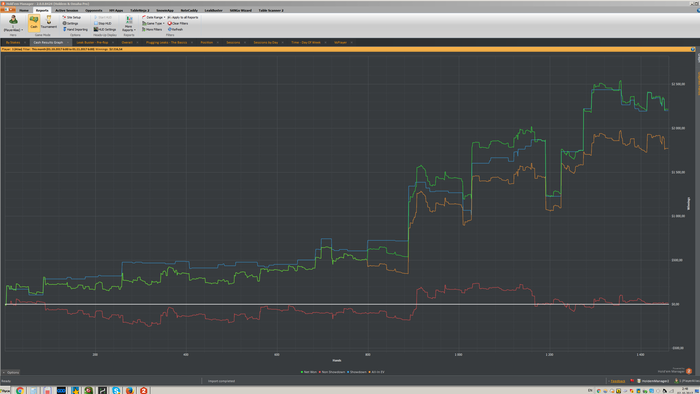This screenshot has height=394, width=700.
Task: Switch to the HM Apps ribbon tab
Action: (116, 10)
